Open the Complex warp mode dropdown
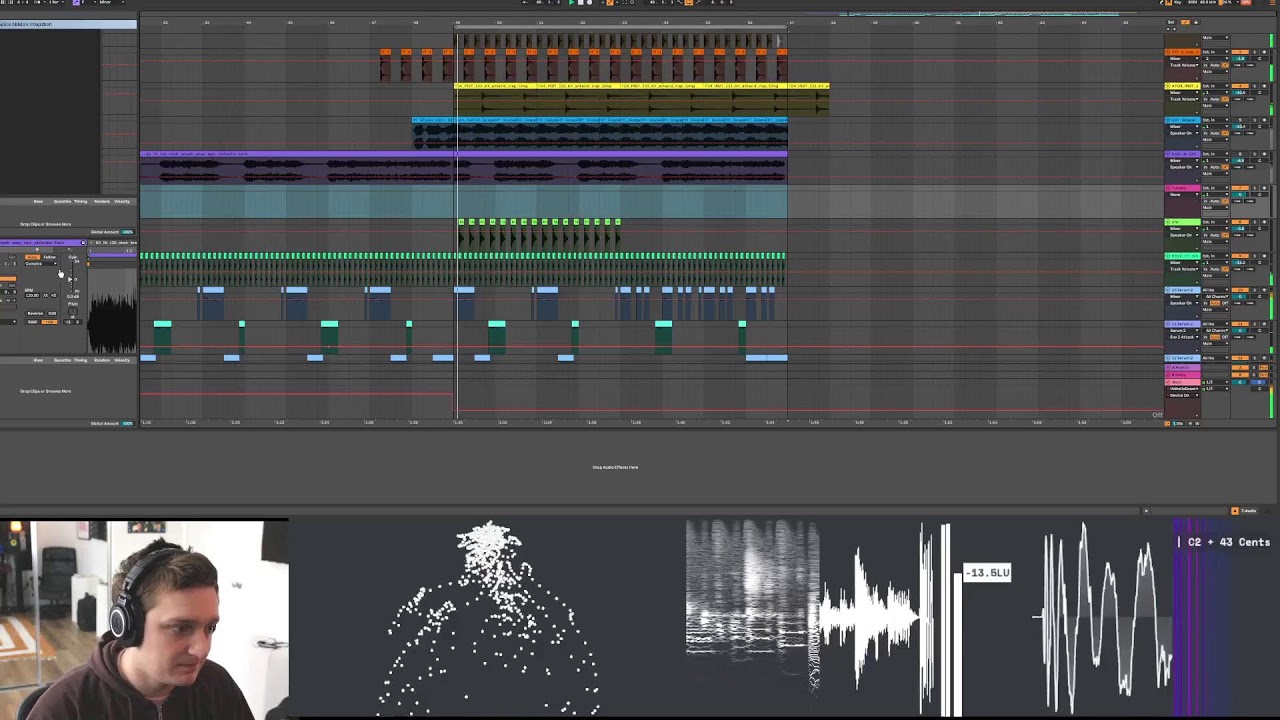Screen dimensions: 1280x720 click(x=41, y=264)
